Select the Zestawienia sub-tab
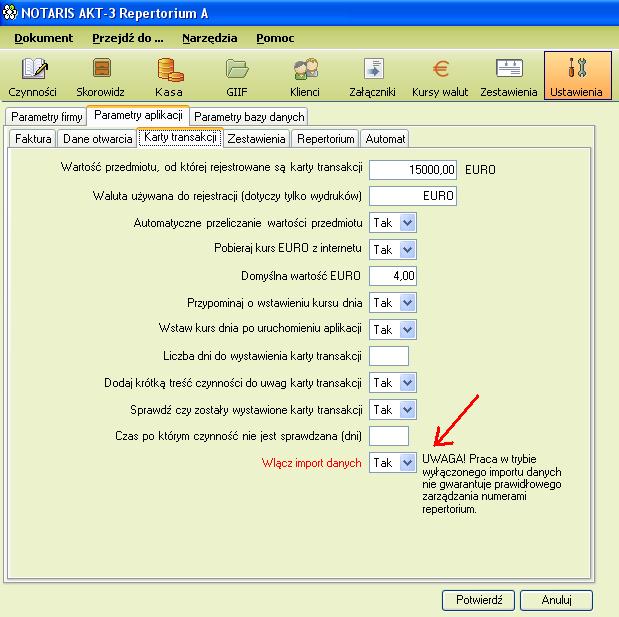619x617 pixels. pyautogui.click(x=257, y=139)
